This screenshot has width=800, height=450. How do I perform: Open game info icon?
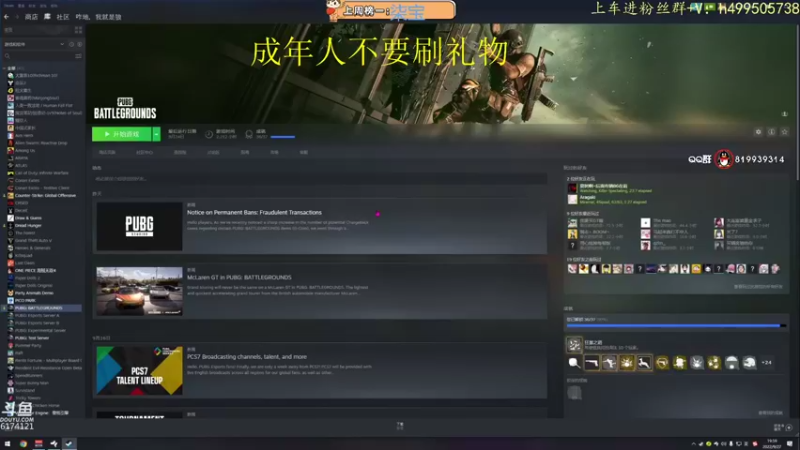(771, 132)
